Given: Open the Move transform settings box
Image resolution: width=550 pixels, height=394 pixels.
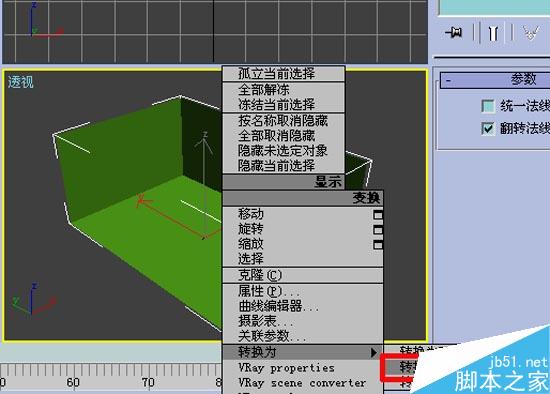Looking at the screenshot, I should coord(378,214).
